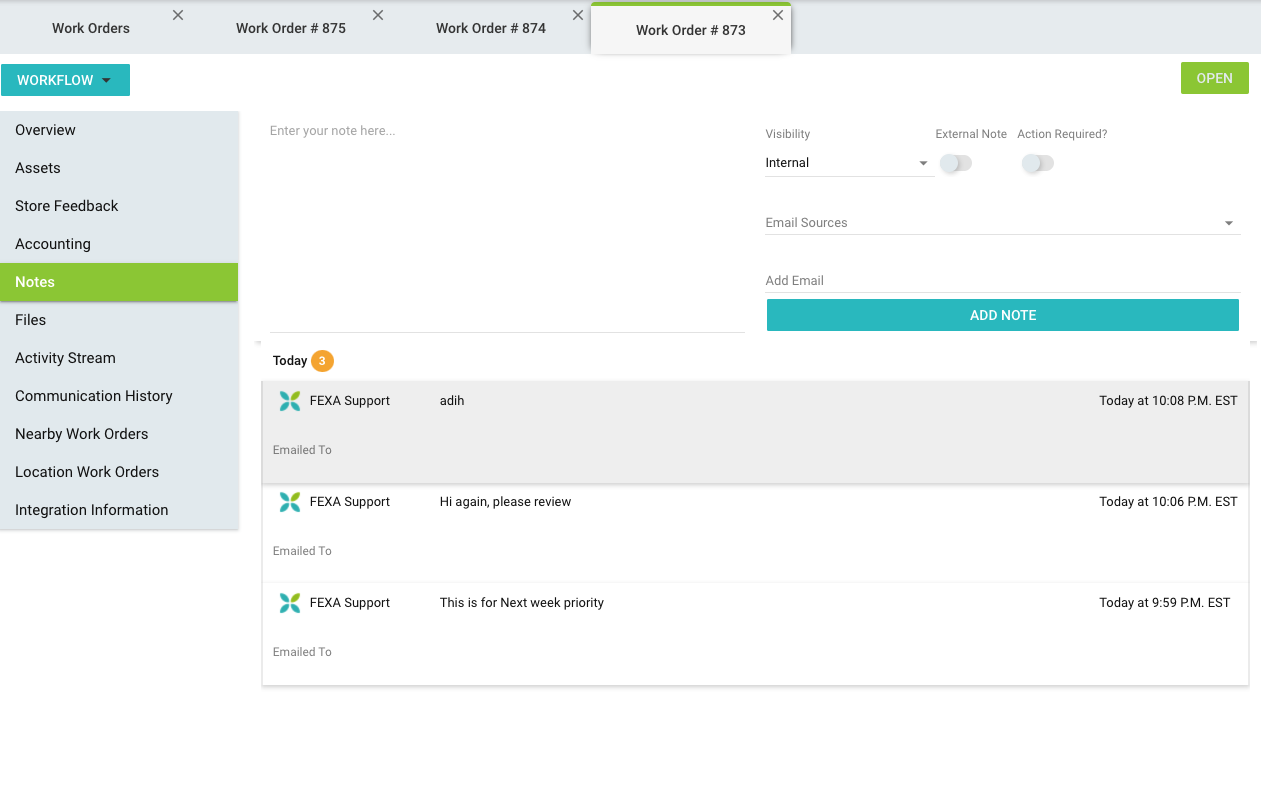Click the orange Today notes count badge
1261x787 pixels.
[x=322, y=361]
